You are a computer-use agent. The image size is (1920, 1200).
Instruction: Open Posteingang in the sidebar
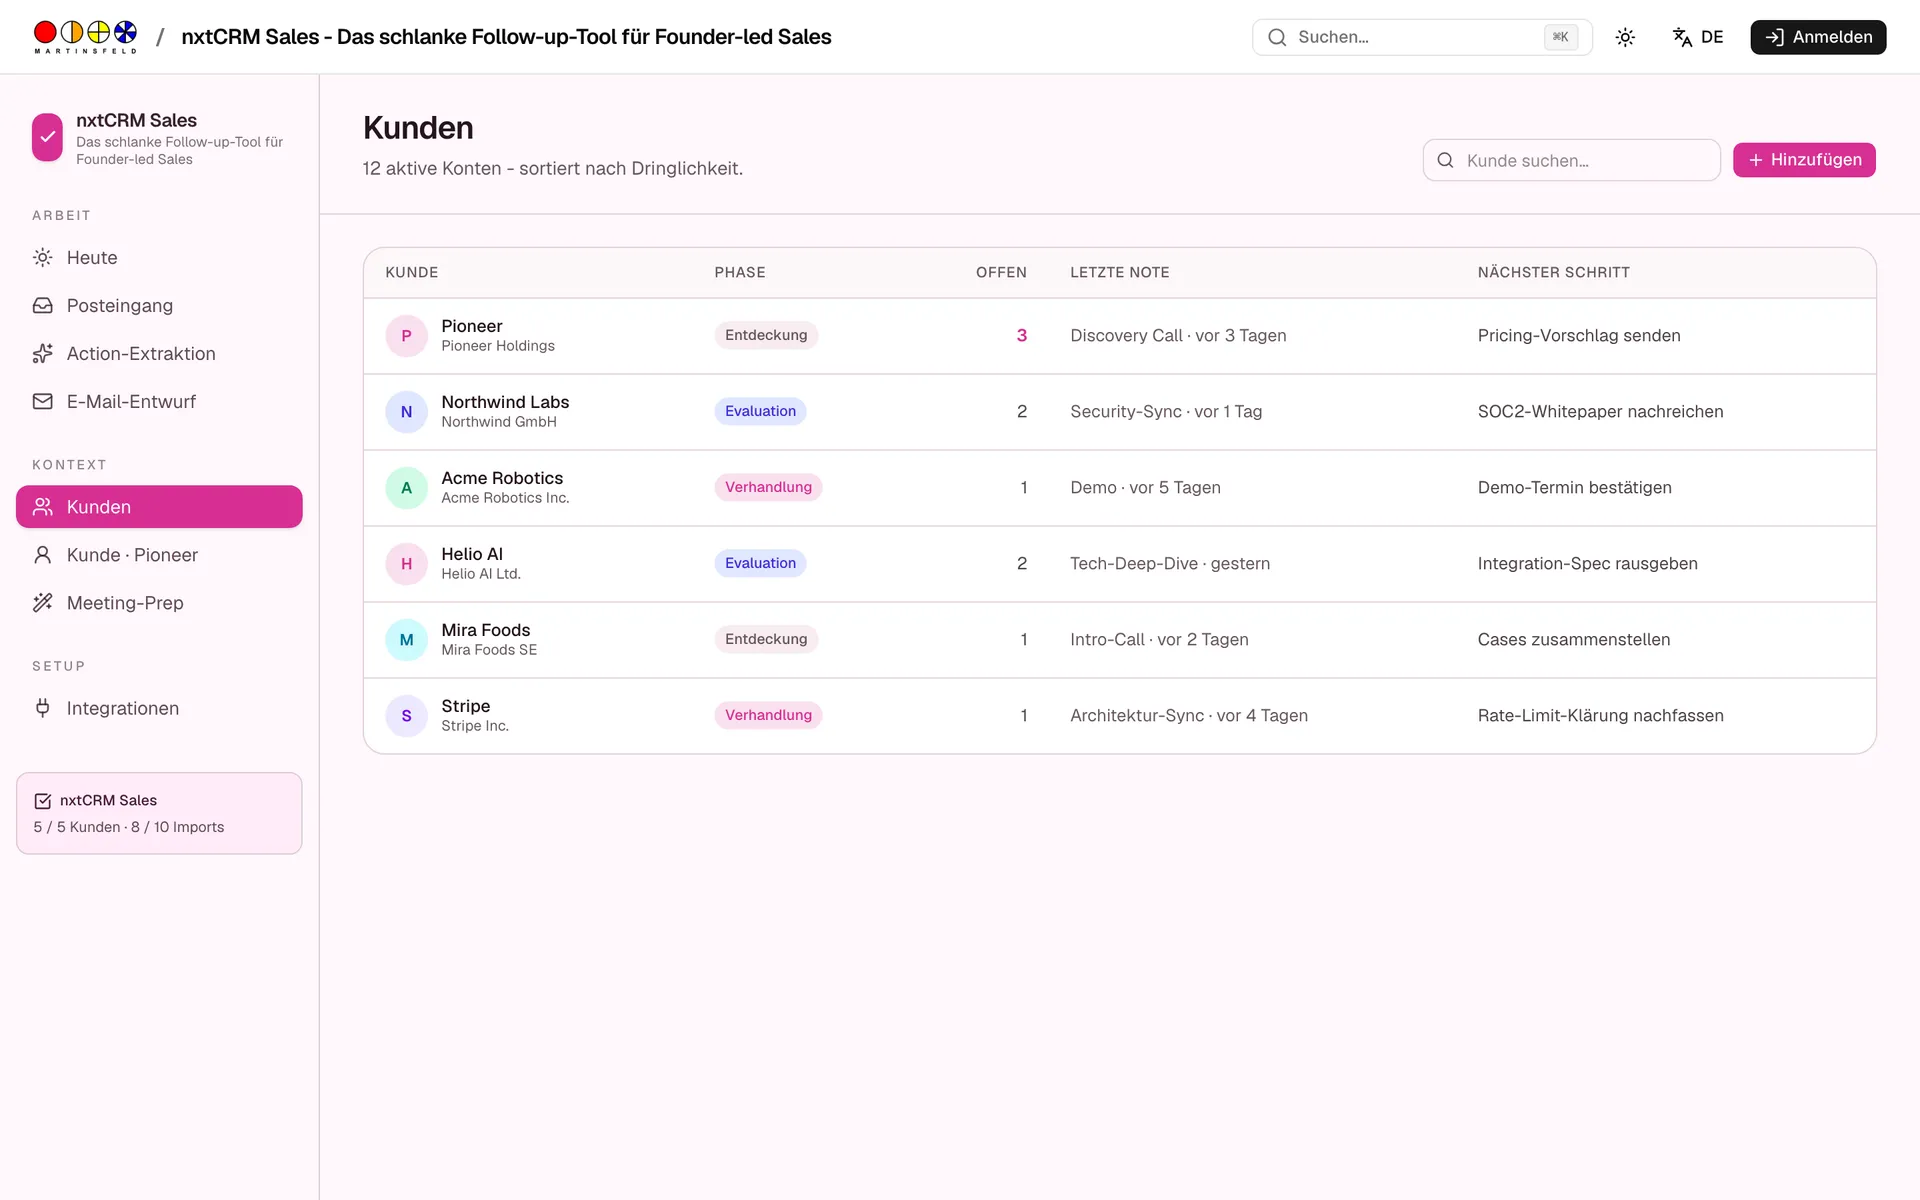click(x=159, y=306)
